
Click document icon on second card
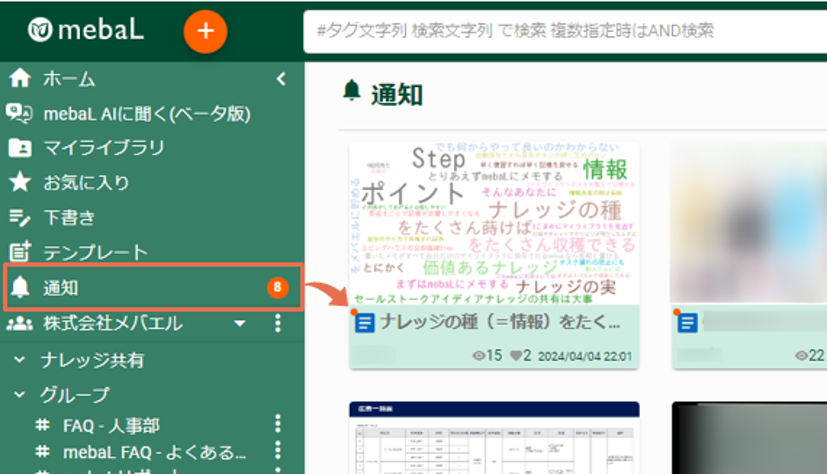tap(687, 323)
